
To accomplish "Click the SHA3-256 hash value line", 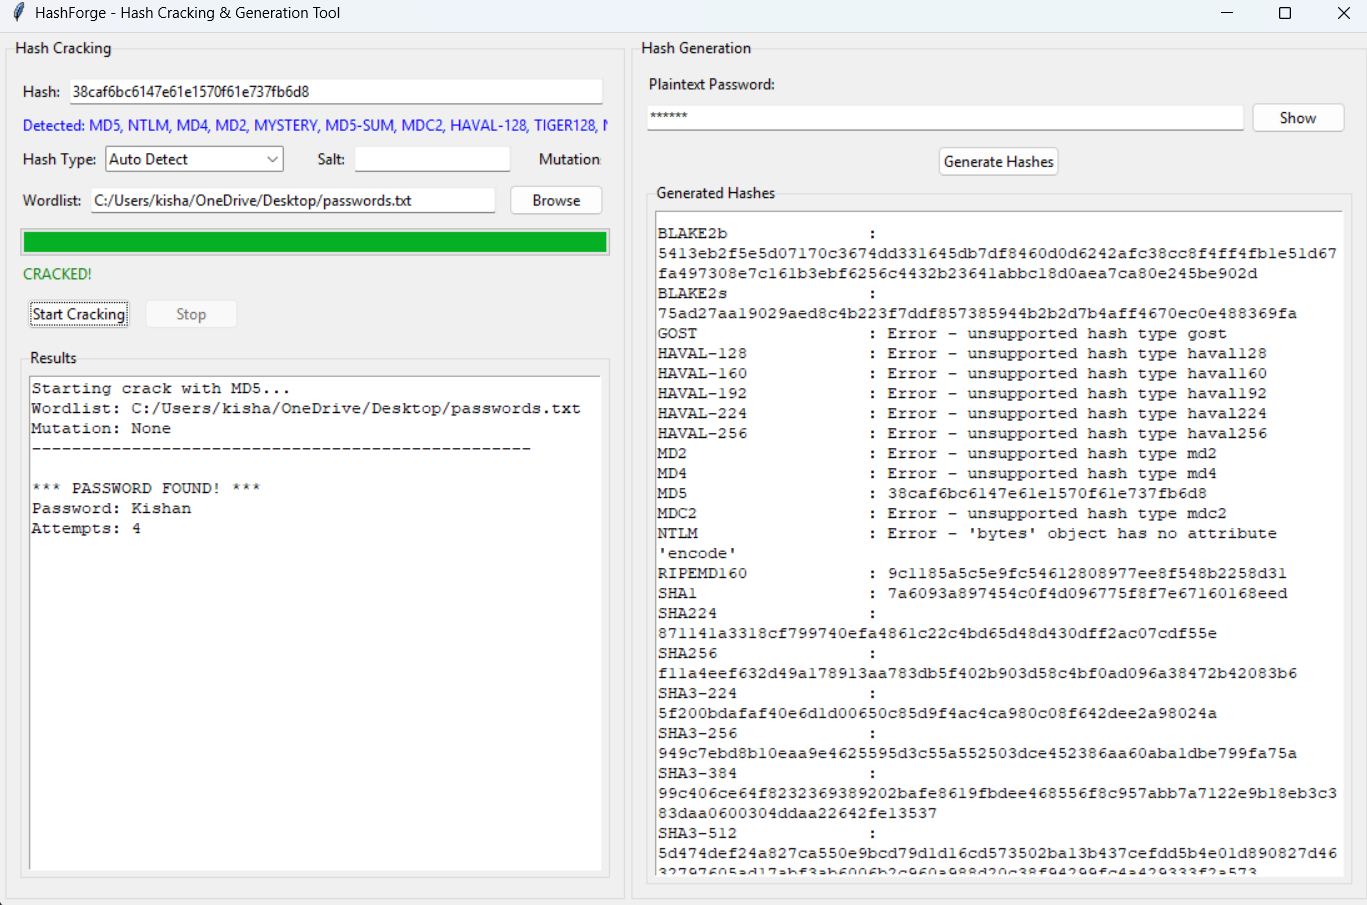I will (x=977, y=753).
